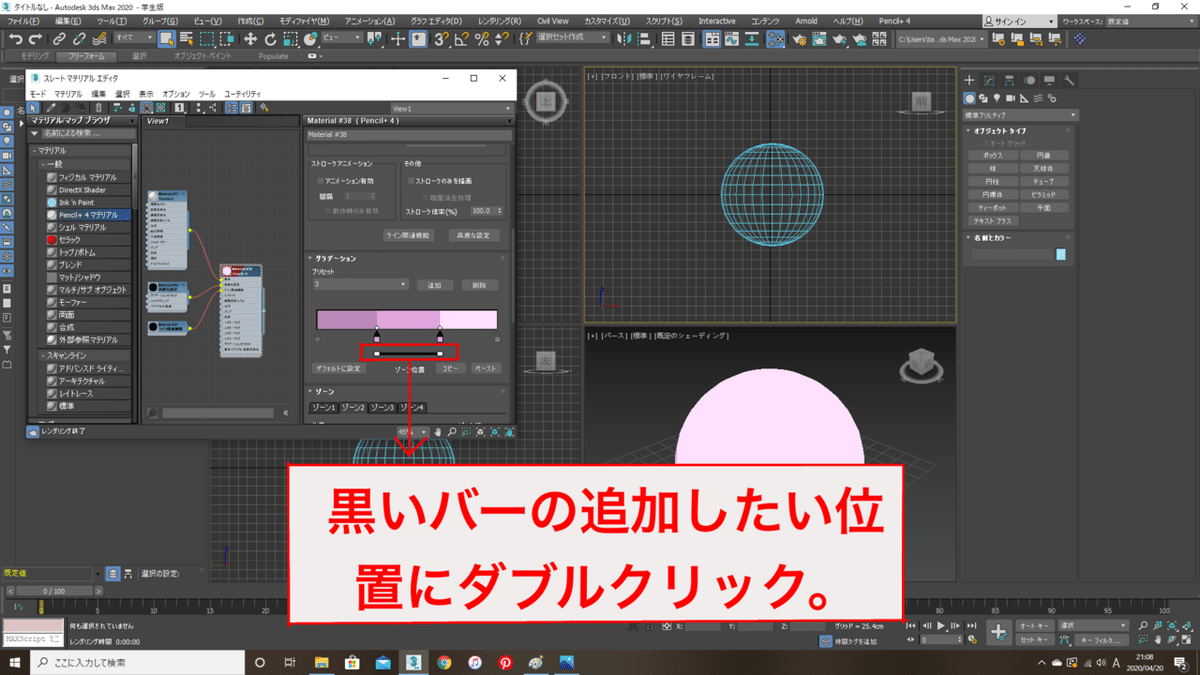The image size is (1200, 675).
Task: Select the Lights category icon
Action: click(997, 98)
